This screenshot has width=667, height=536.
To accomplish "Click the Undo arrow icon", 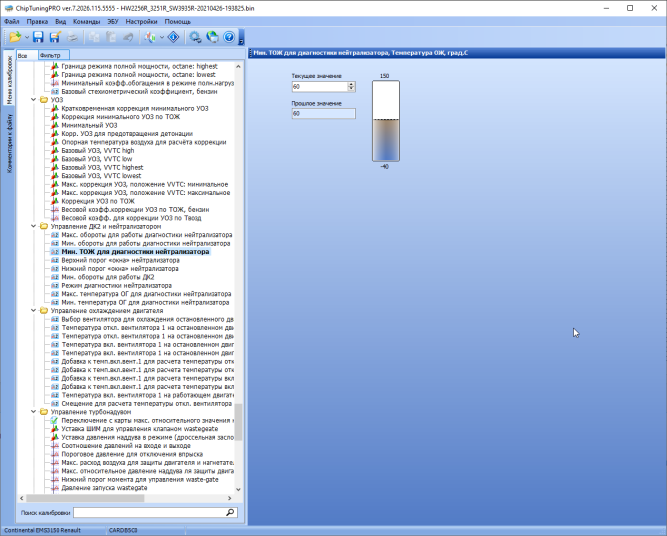I will pos(128,37).
